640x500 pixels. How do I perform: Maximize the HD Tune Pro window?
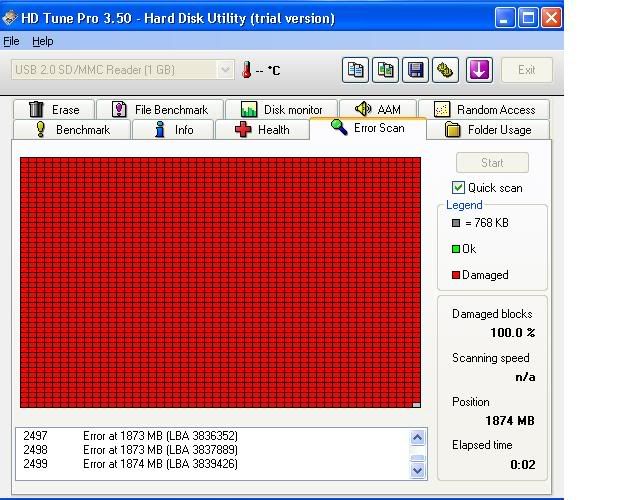click(x=528, y=18)
